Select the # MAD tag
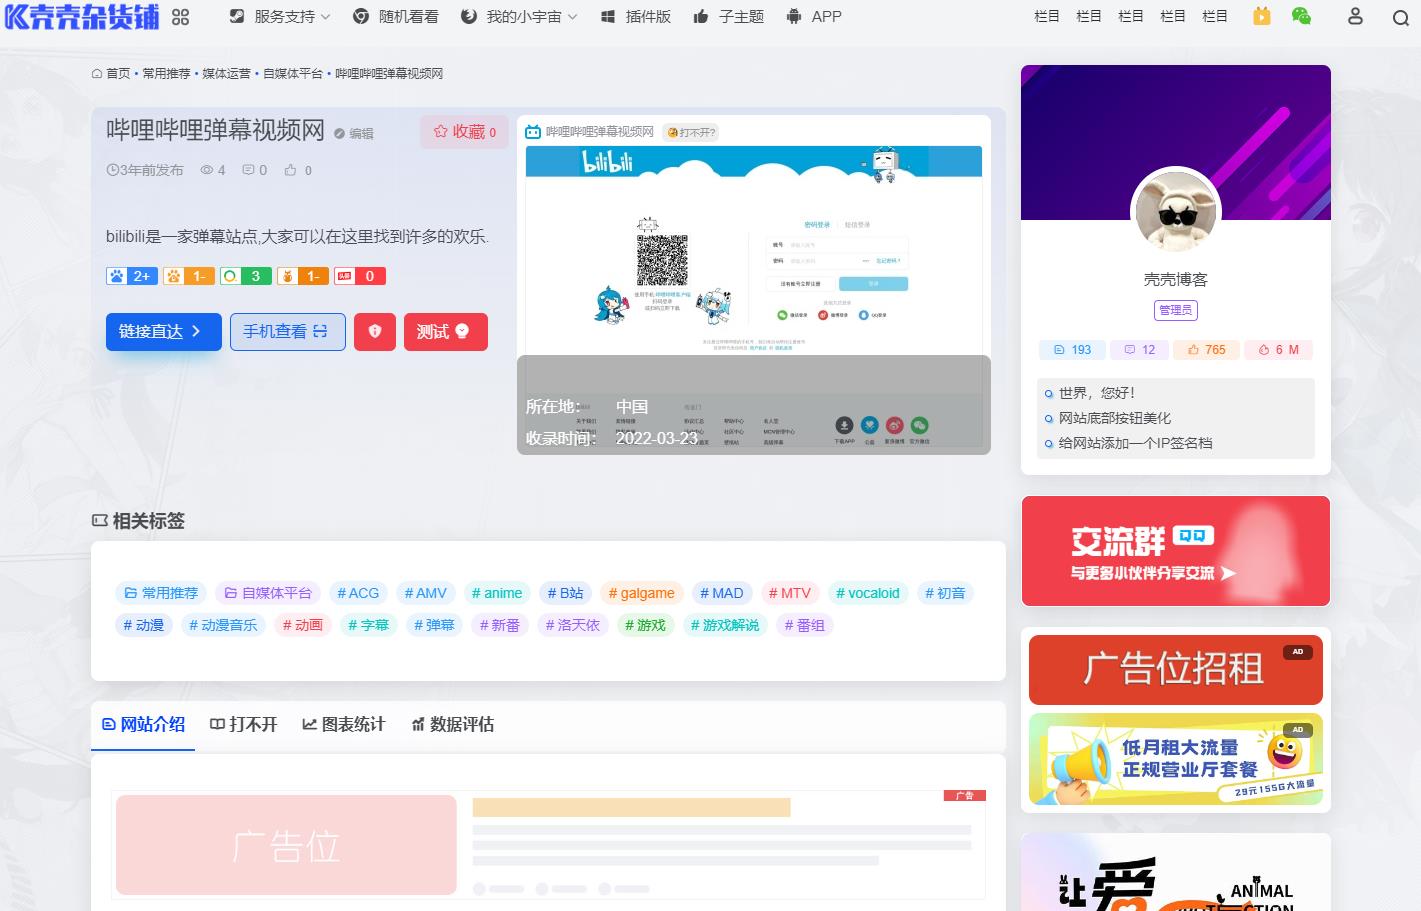The image size is (1421, 911). pyautogui.click(x=722, y=593)
